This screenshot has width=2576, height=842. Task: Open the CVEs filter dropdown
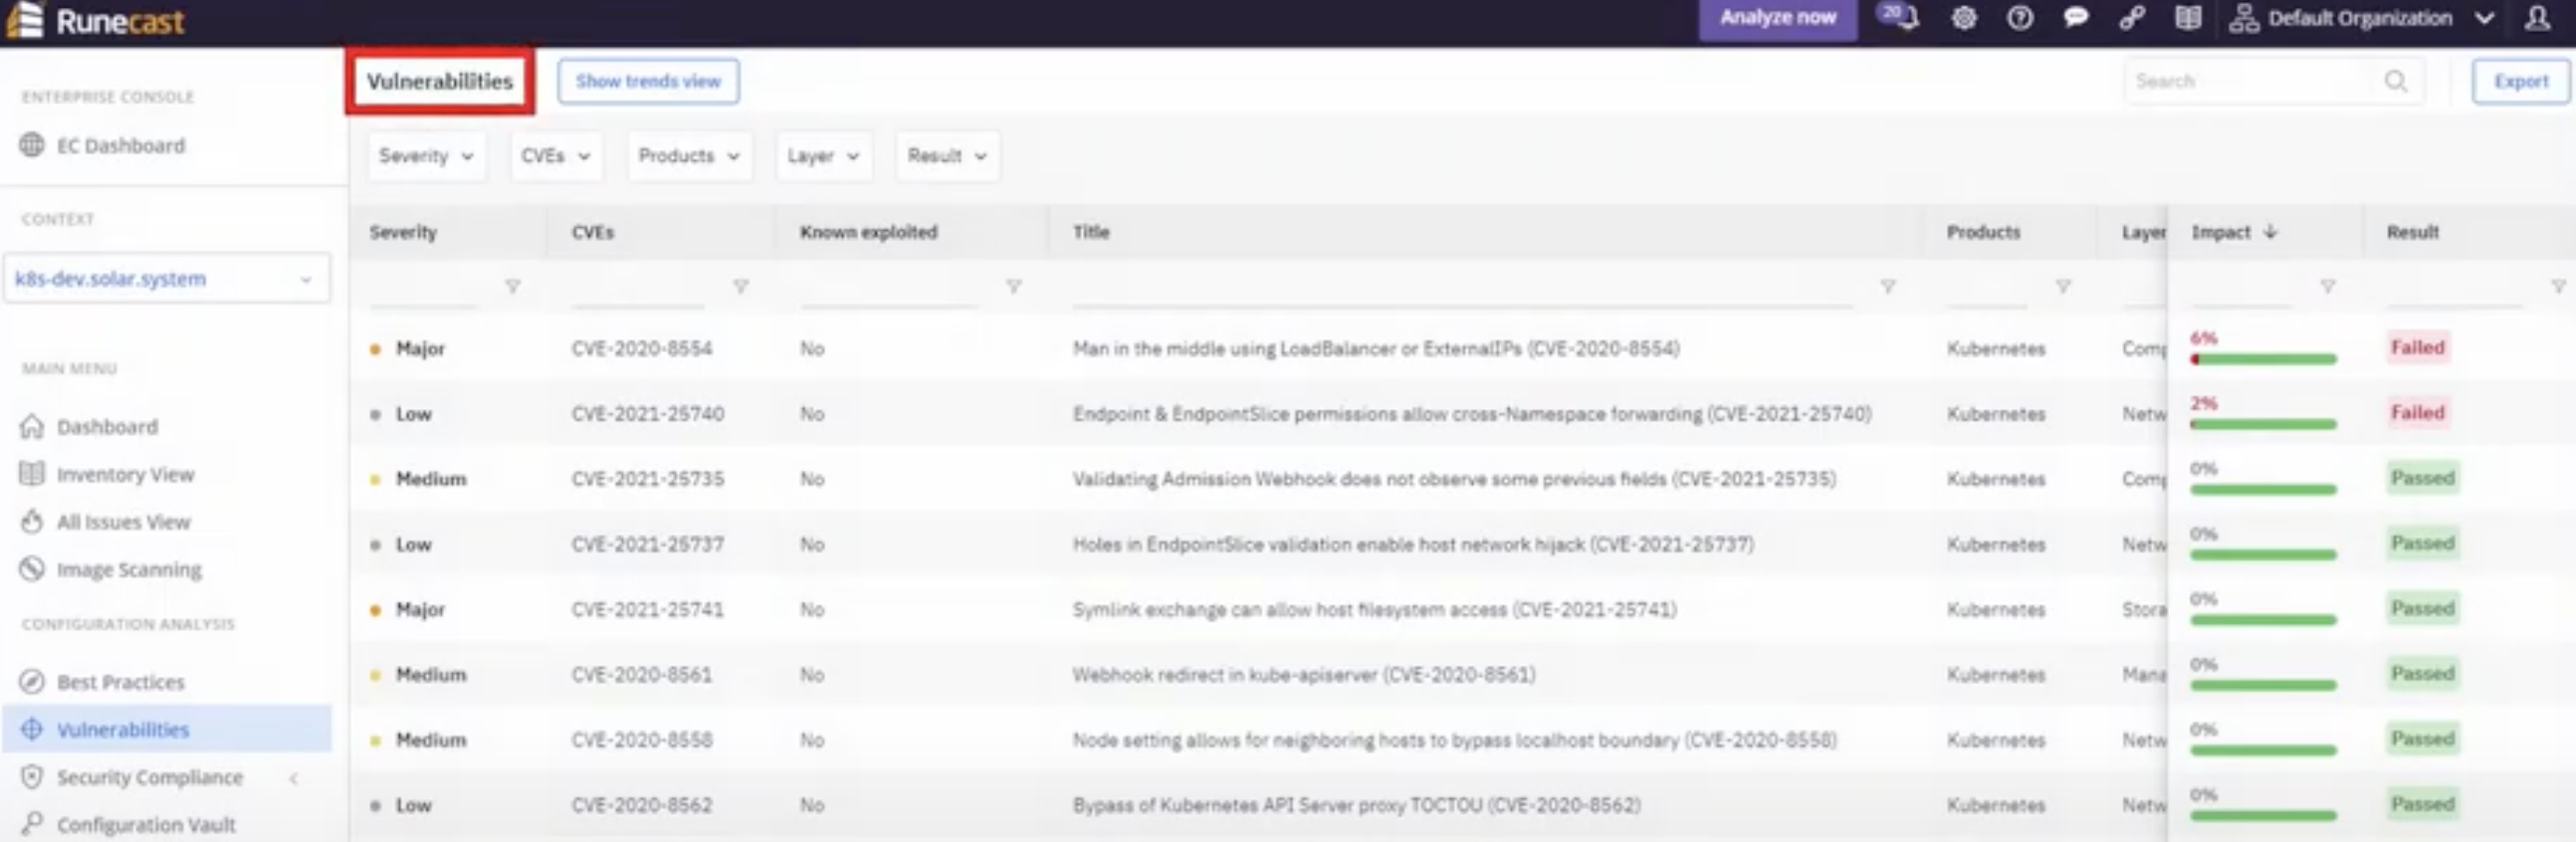click(556, 156)
